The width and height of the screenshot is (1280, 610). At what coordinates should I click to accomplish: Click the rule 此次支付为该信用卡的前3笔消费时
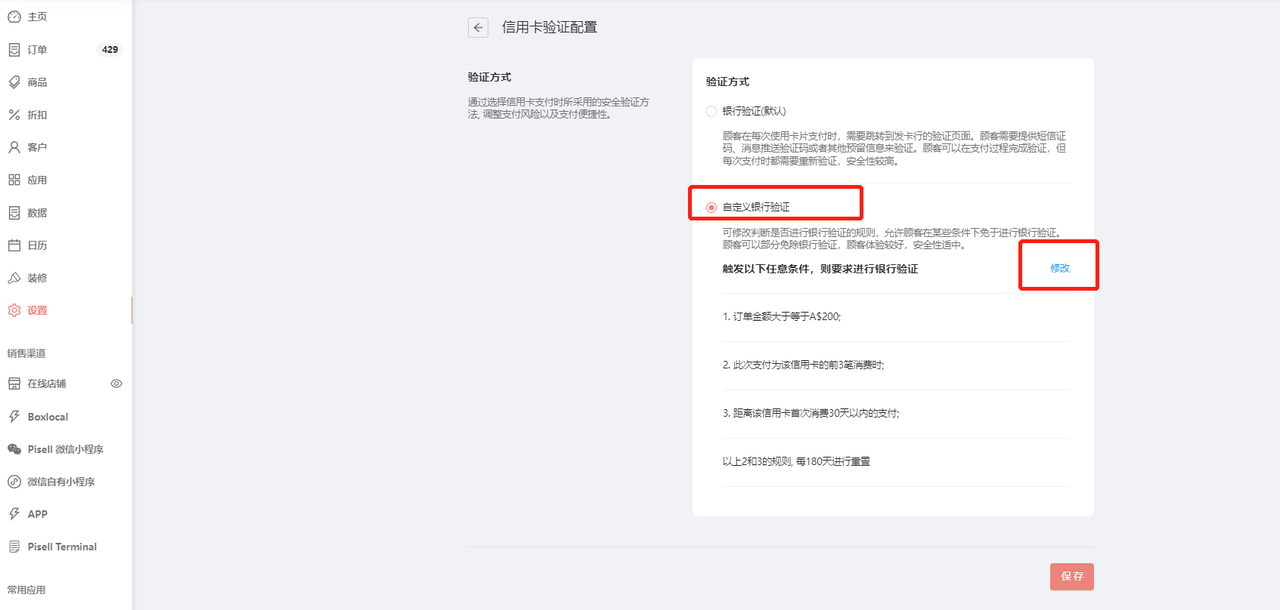[804, 365]
